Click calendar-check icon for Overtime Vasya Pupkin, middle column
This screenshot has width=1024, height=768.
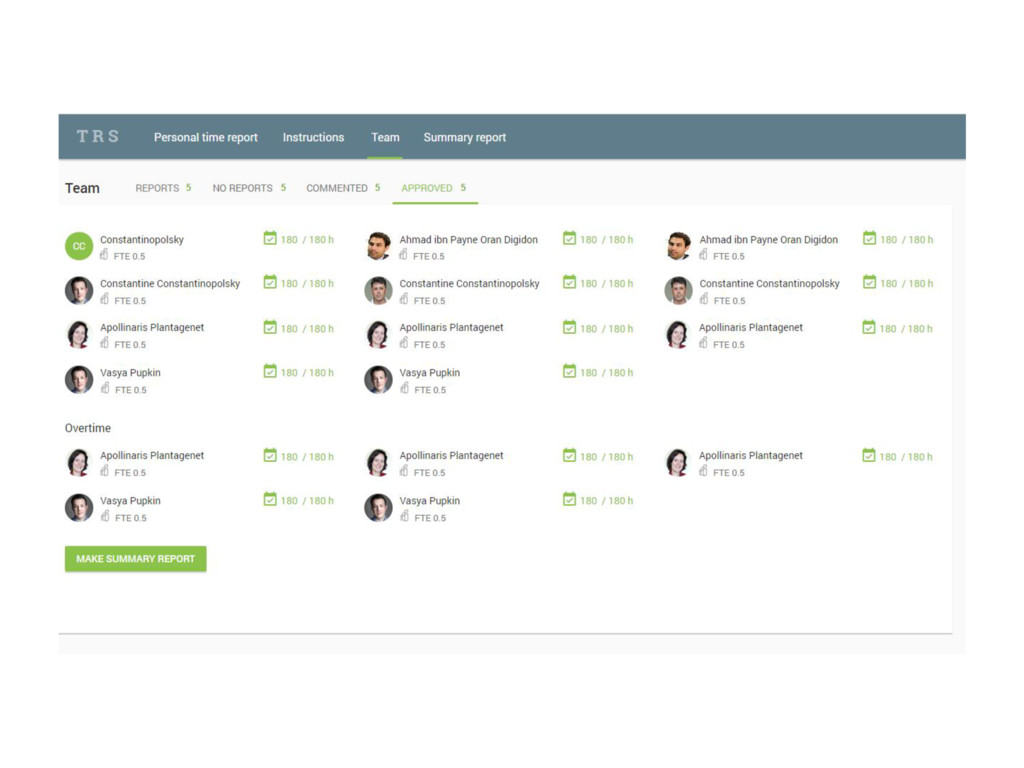pyautogui.click(x=569, y=499)
